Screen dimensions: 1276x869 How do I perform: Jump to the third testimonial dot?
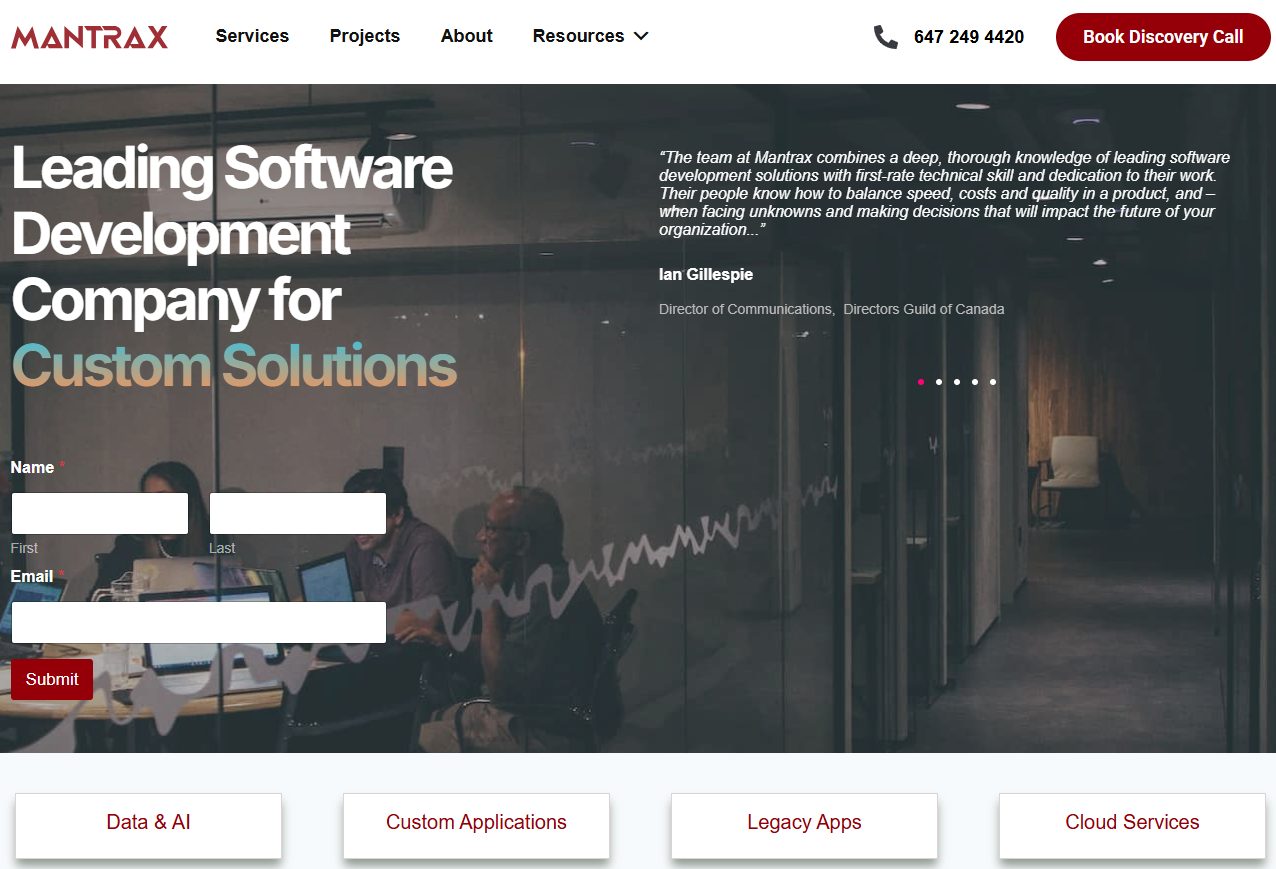tap(957, 382)
